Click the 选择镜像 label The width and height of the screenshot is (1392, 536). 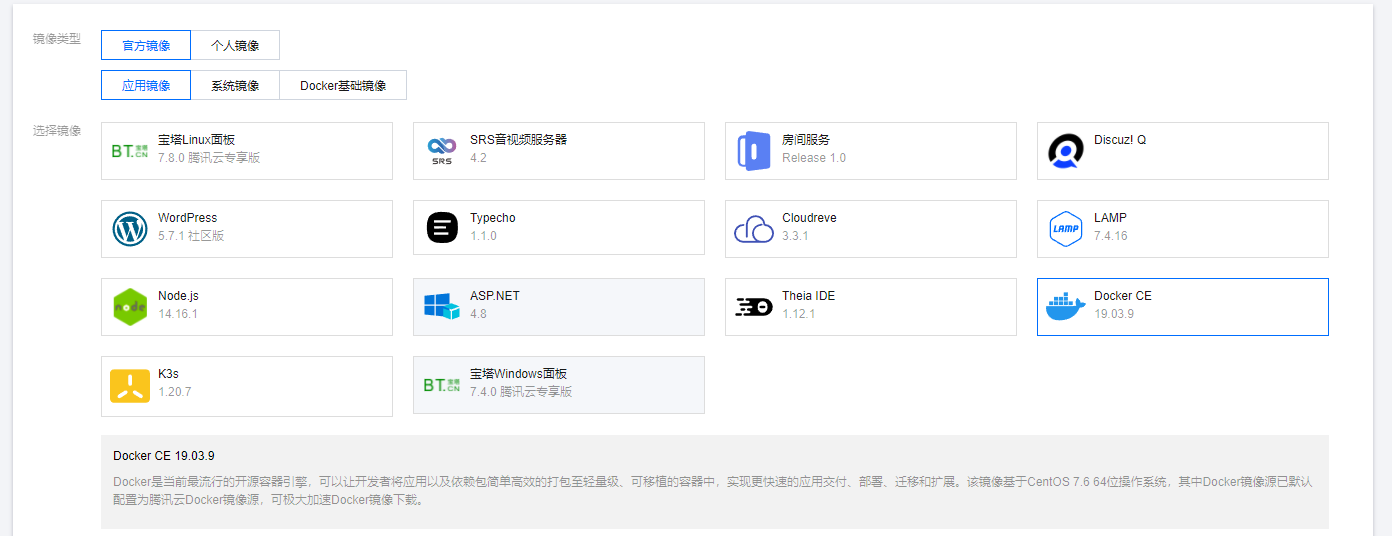tap(57, 131)
